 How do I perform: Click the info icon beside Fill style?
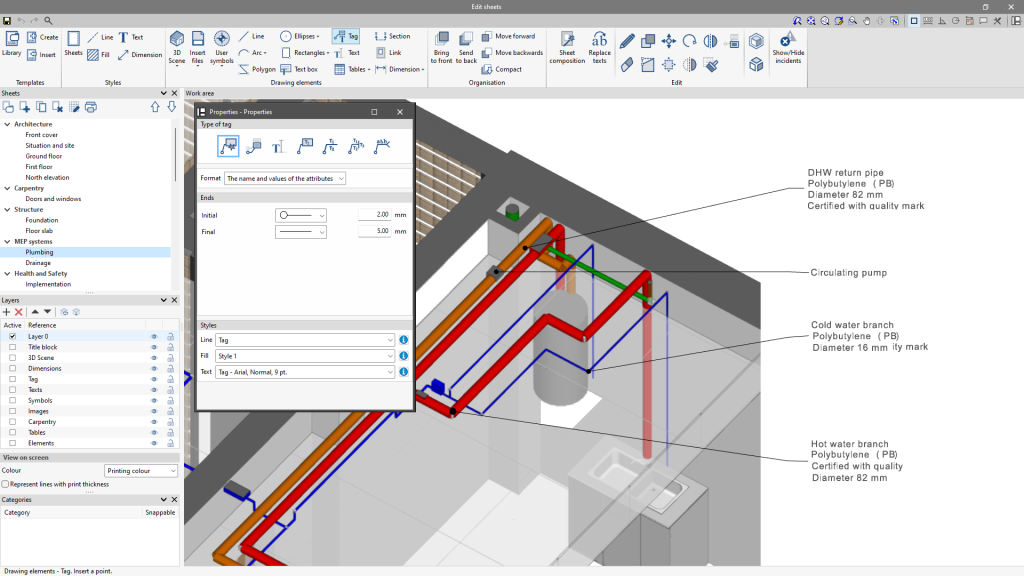(x=404, y=356)
